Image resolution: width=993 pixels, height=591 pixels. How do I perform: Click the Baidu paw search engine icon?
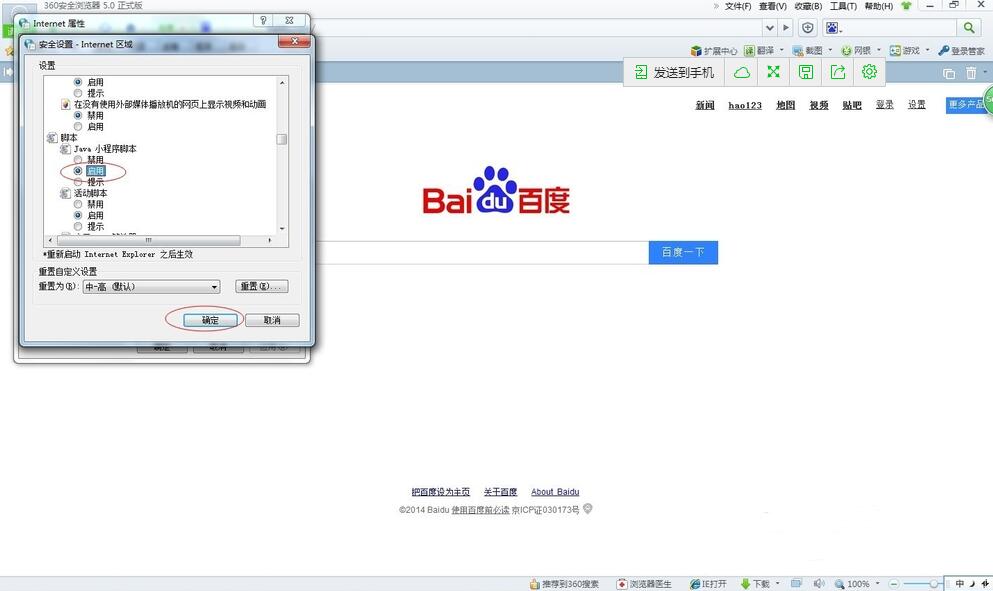tap(832, 28)
